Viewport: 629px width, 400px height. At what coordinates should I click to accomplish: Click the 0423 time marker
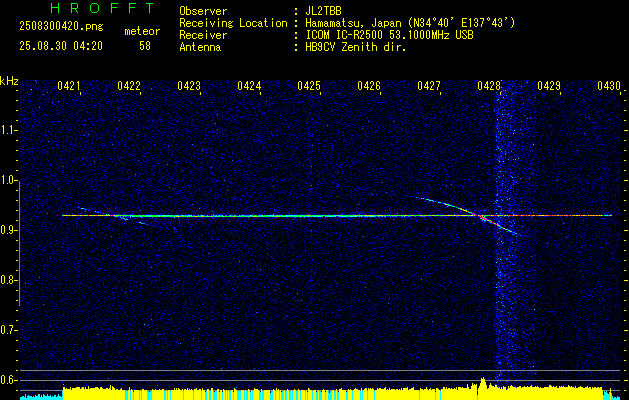tap(189, 85)
